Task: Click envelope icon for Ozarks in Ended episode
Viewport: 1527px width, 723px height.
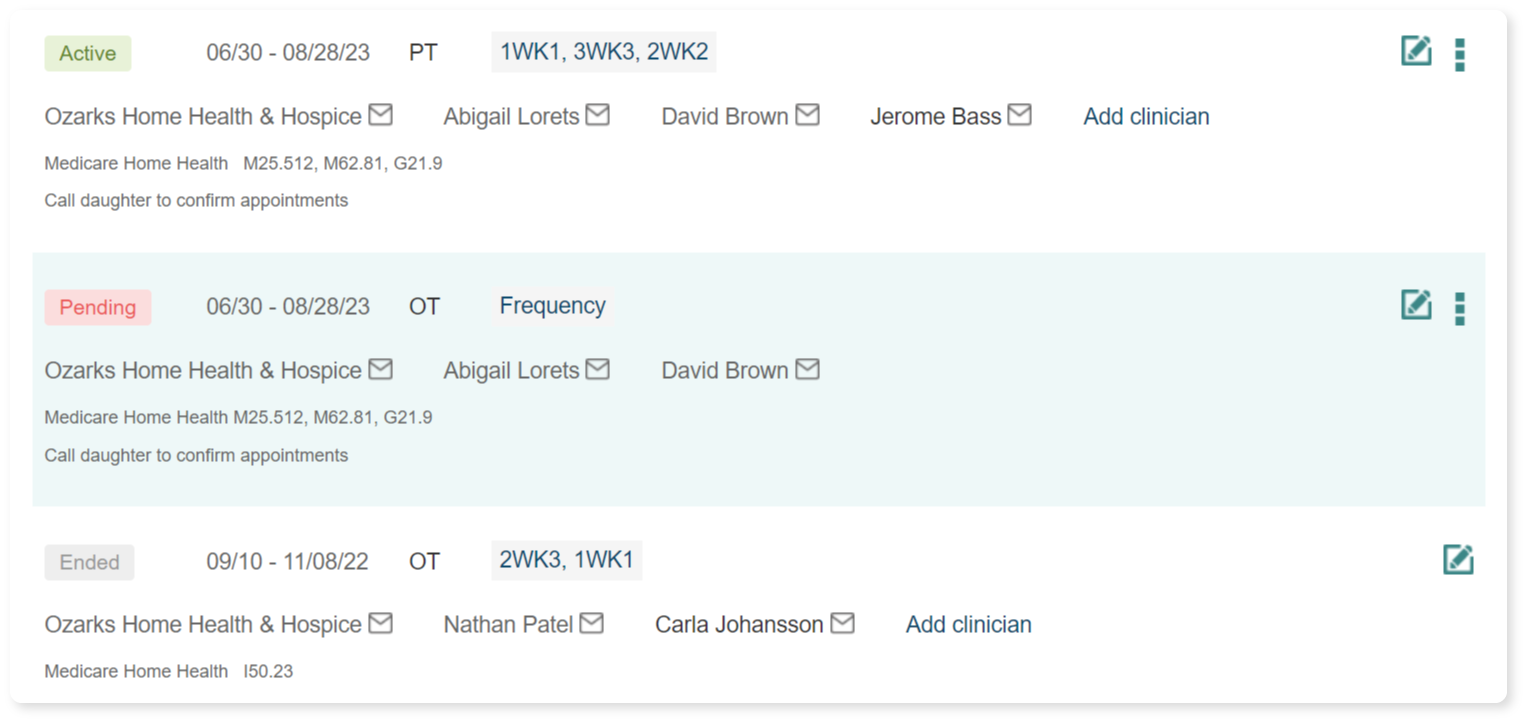Action: click(380, 623)
